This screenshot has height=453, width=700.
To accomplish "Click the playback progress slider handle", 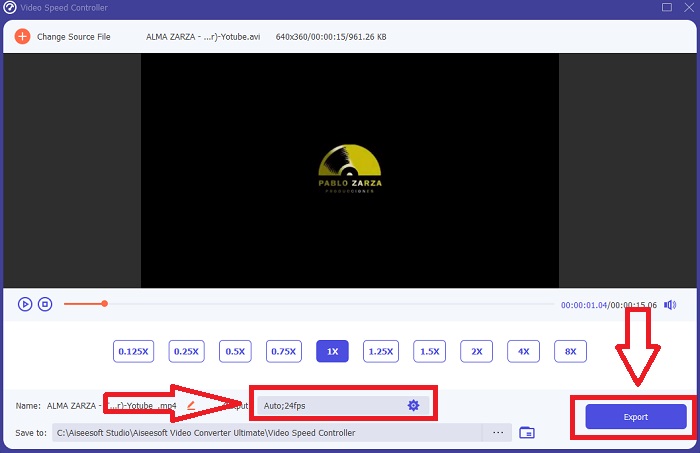I will click(x=104, y=303).
